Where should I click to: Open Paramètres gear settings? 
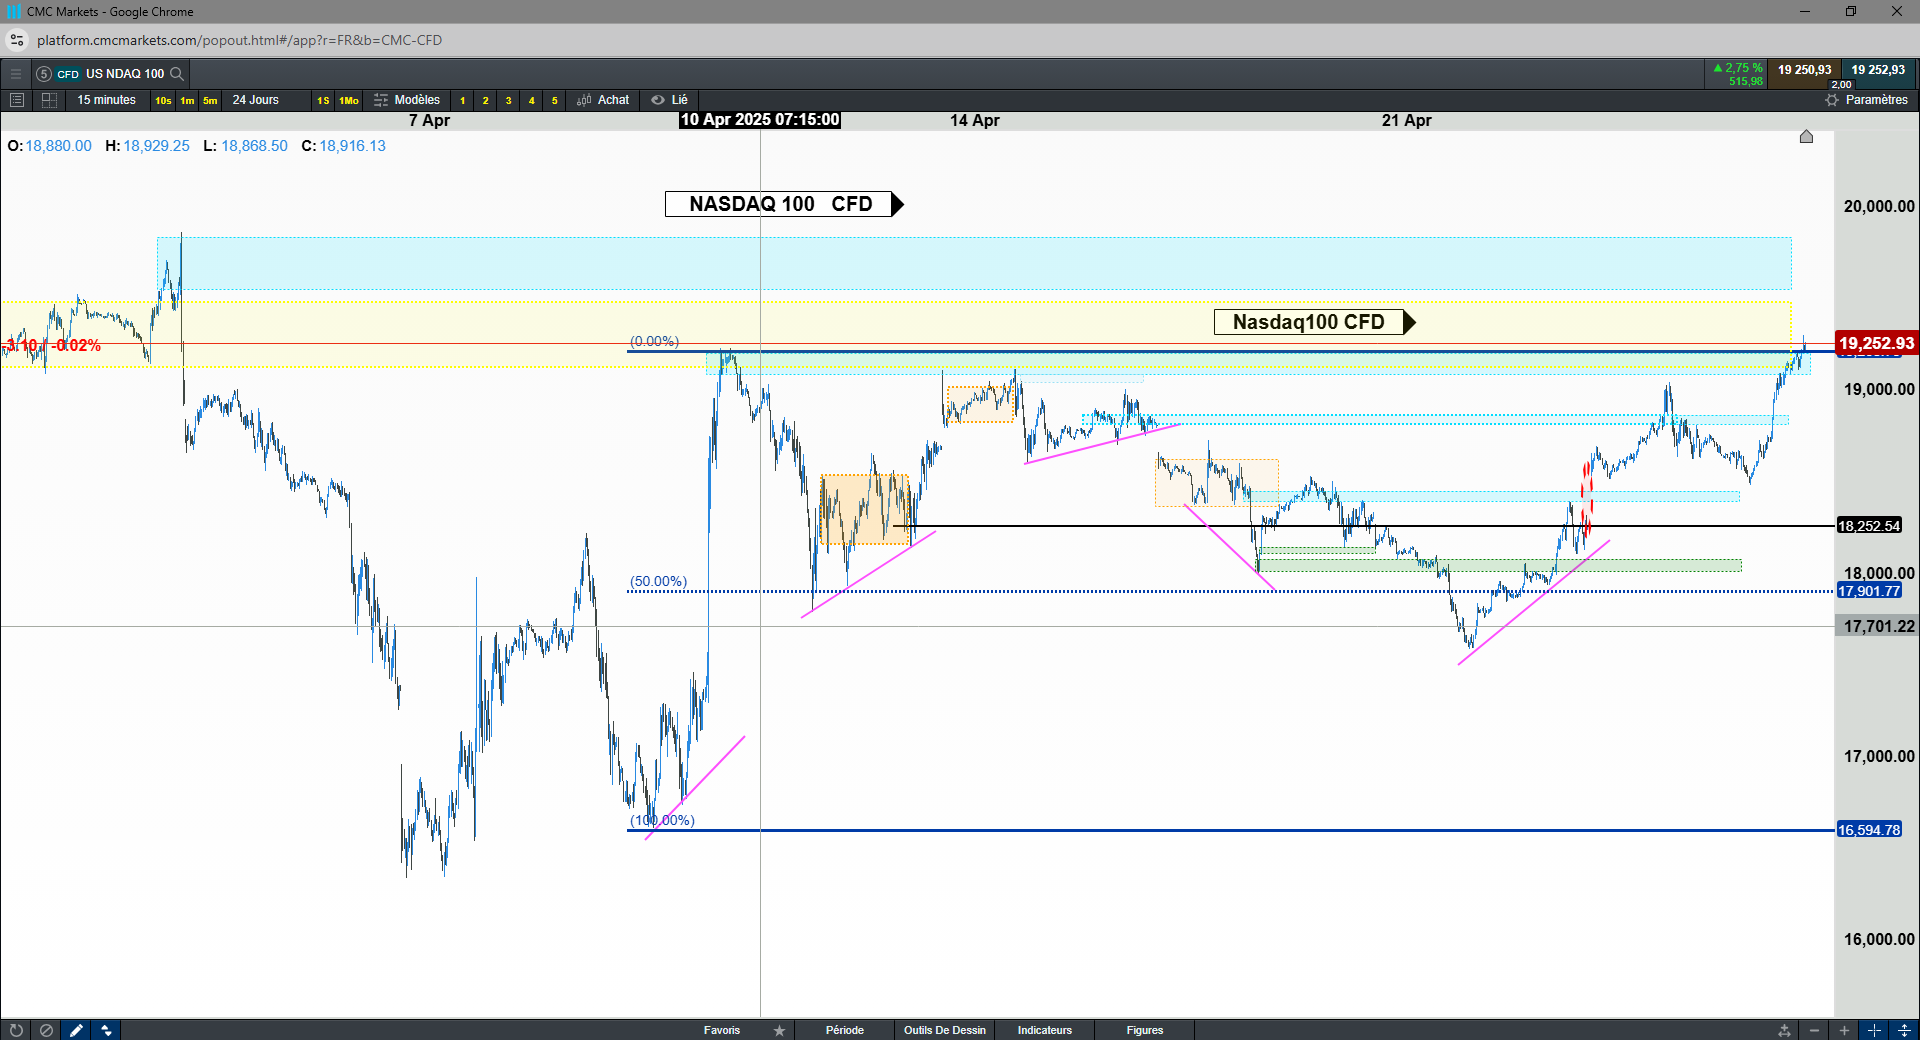(1832, 100)
